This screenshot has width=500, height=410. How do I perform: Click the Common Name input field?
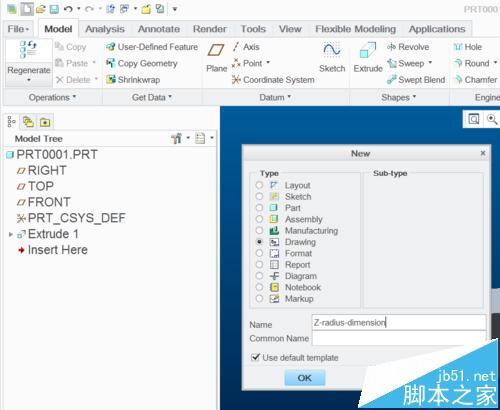[399, 338]
